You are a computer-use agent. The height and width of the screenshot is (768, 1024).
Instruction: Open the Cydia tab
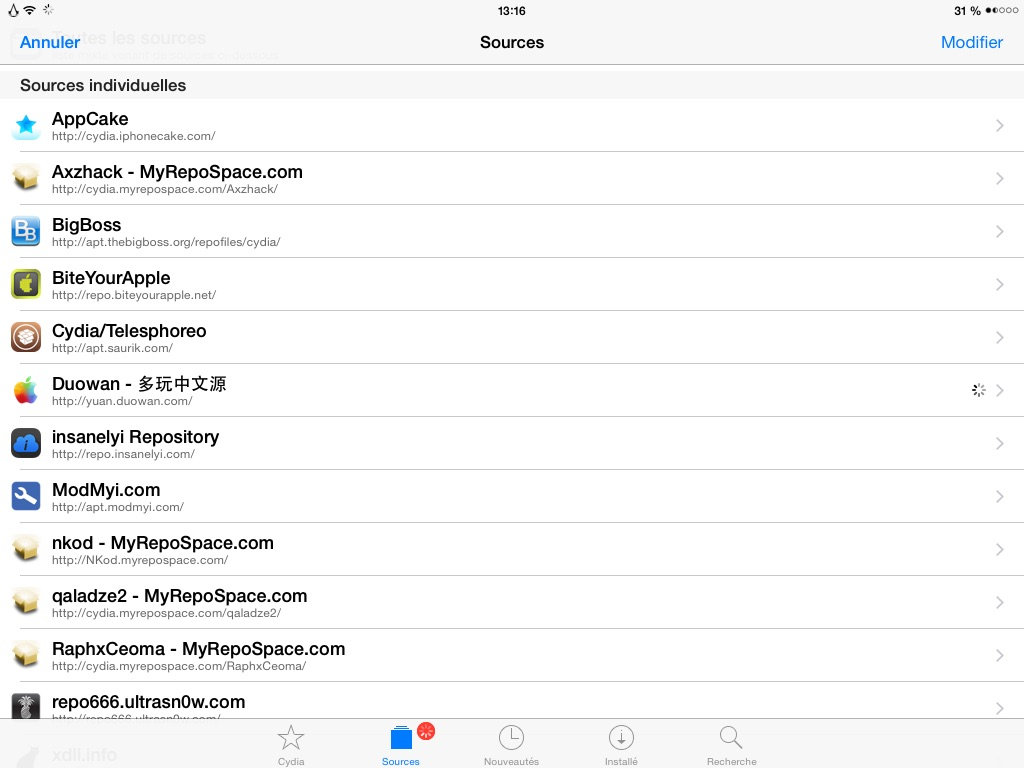[291, 745]
